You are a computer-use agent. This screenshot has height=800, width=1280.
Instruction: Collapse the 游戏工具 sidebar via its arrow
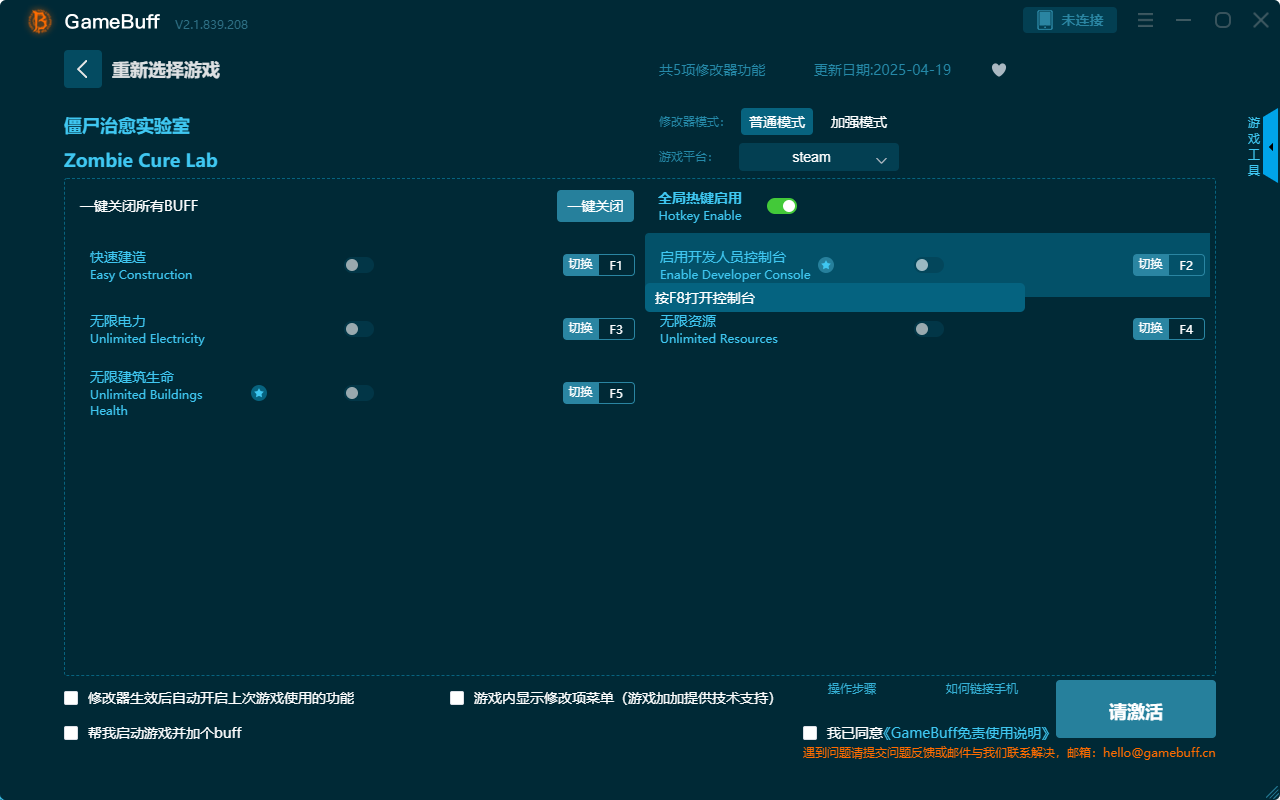tap(1272, 146)
